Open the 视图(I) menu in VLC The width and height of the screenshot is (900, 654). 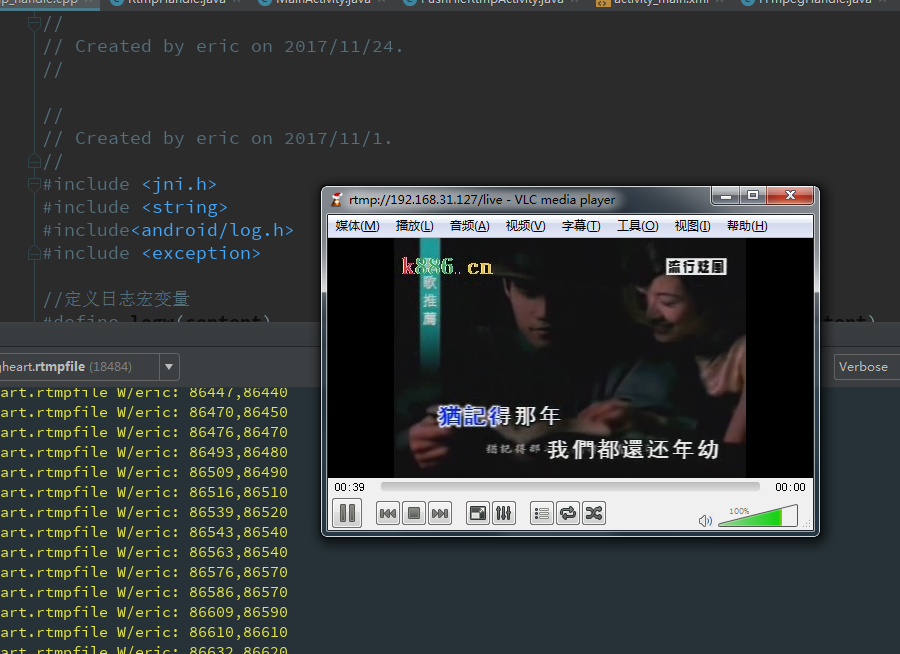tap(692, 226)
